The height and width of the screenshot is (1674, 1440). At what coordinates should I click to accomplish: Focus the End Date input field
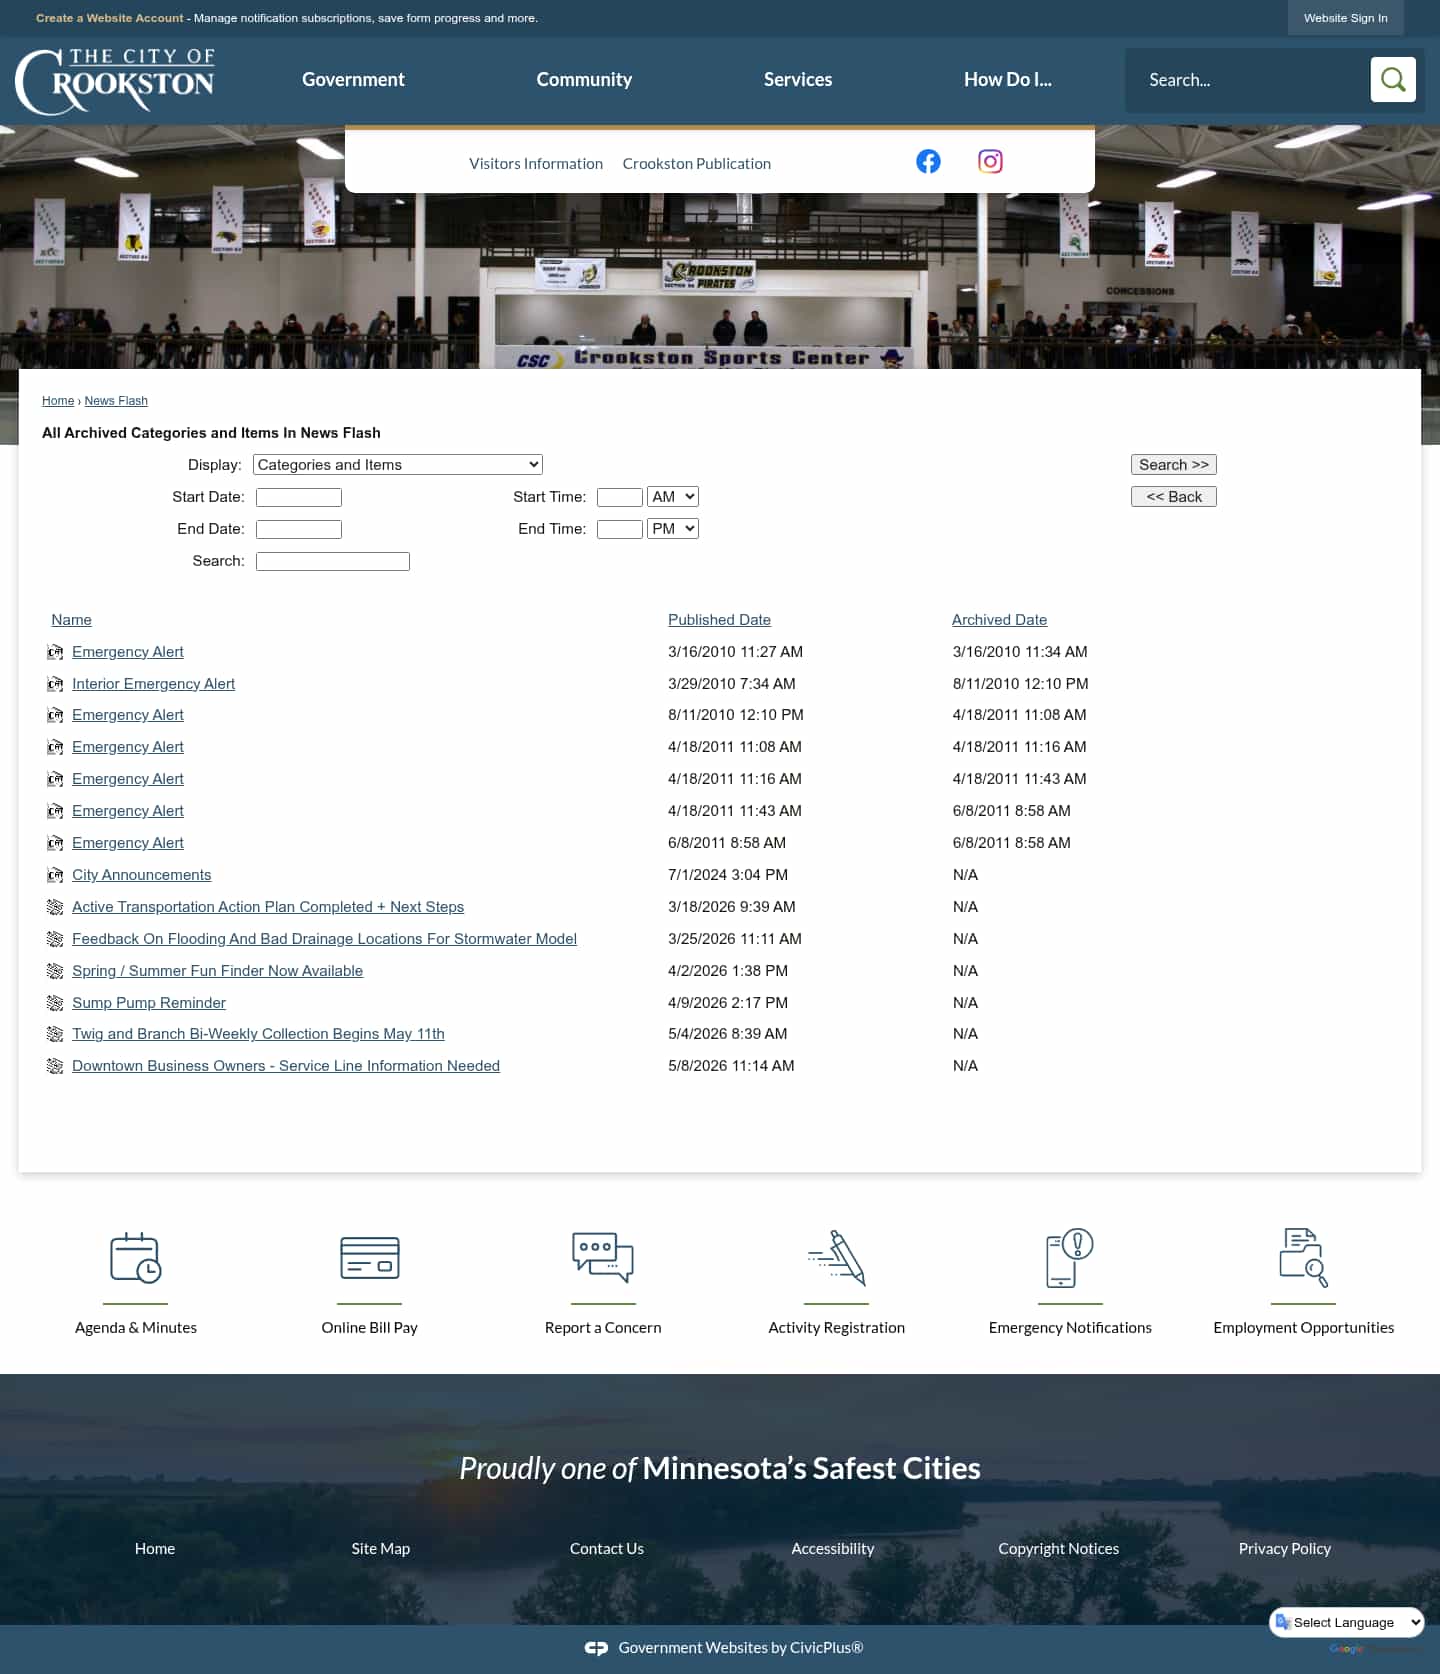[299, 529]
